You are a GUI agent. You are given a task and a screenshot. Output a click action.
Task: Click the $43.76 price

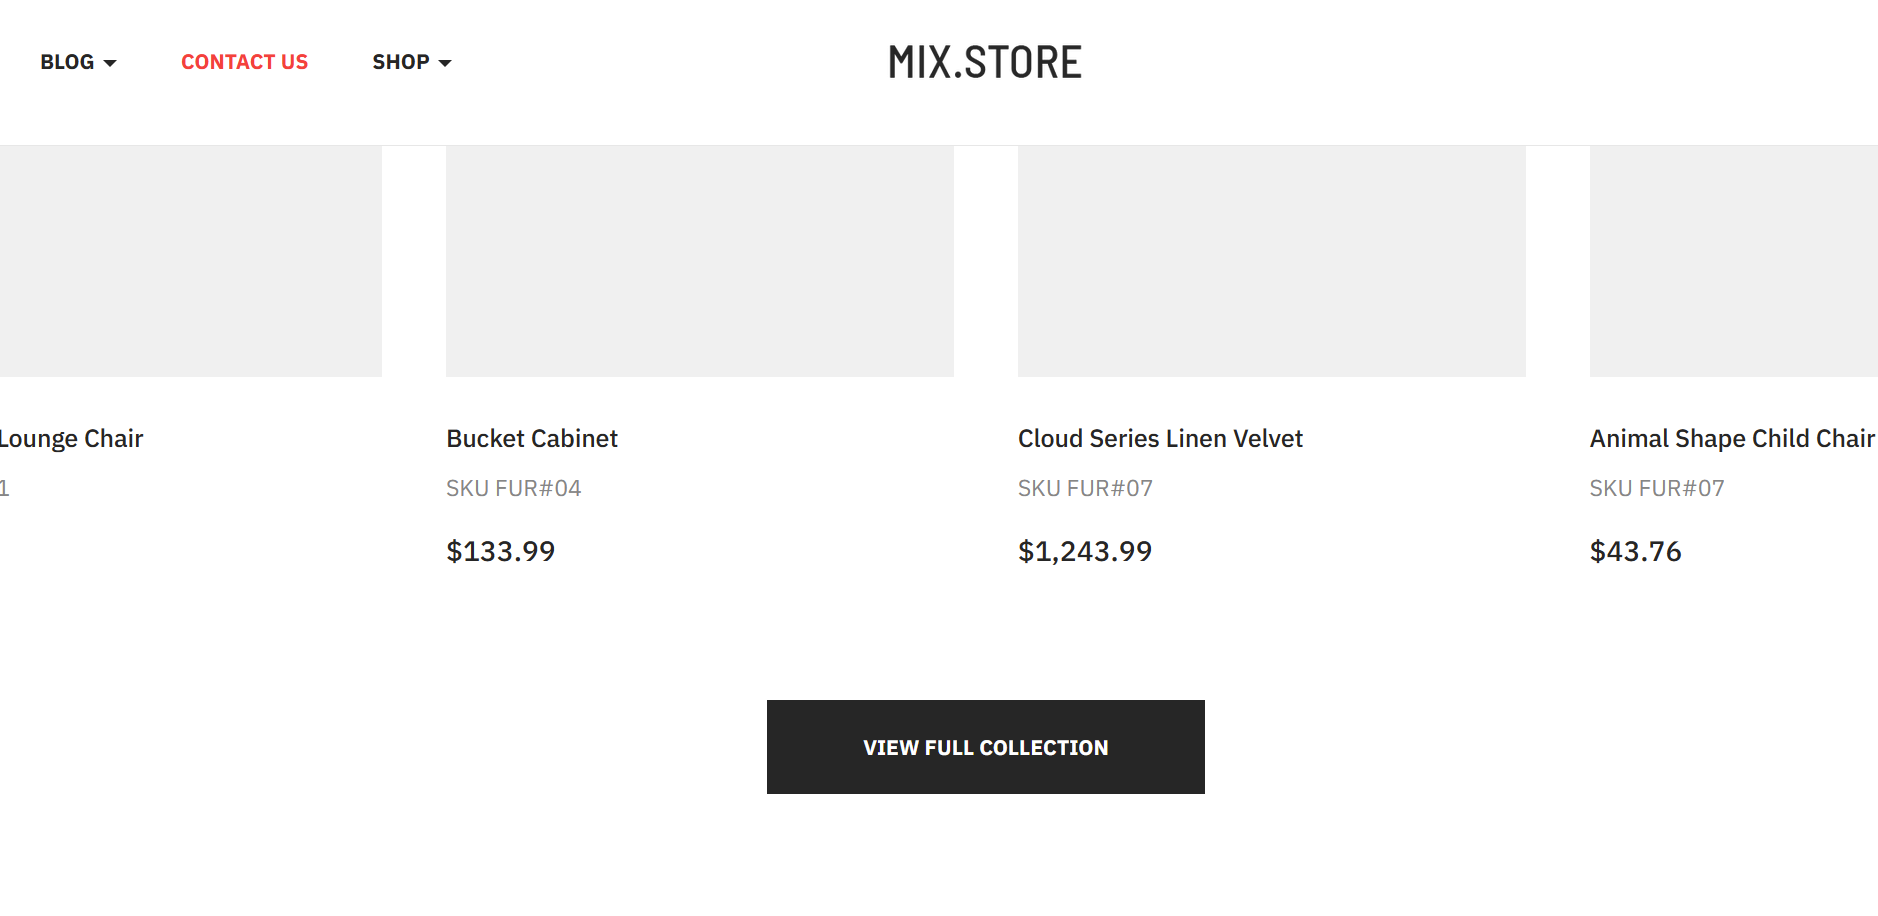point(1636,551)
